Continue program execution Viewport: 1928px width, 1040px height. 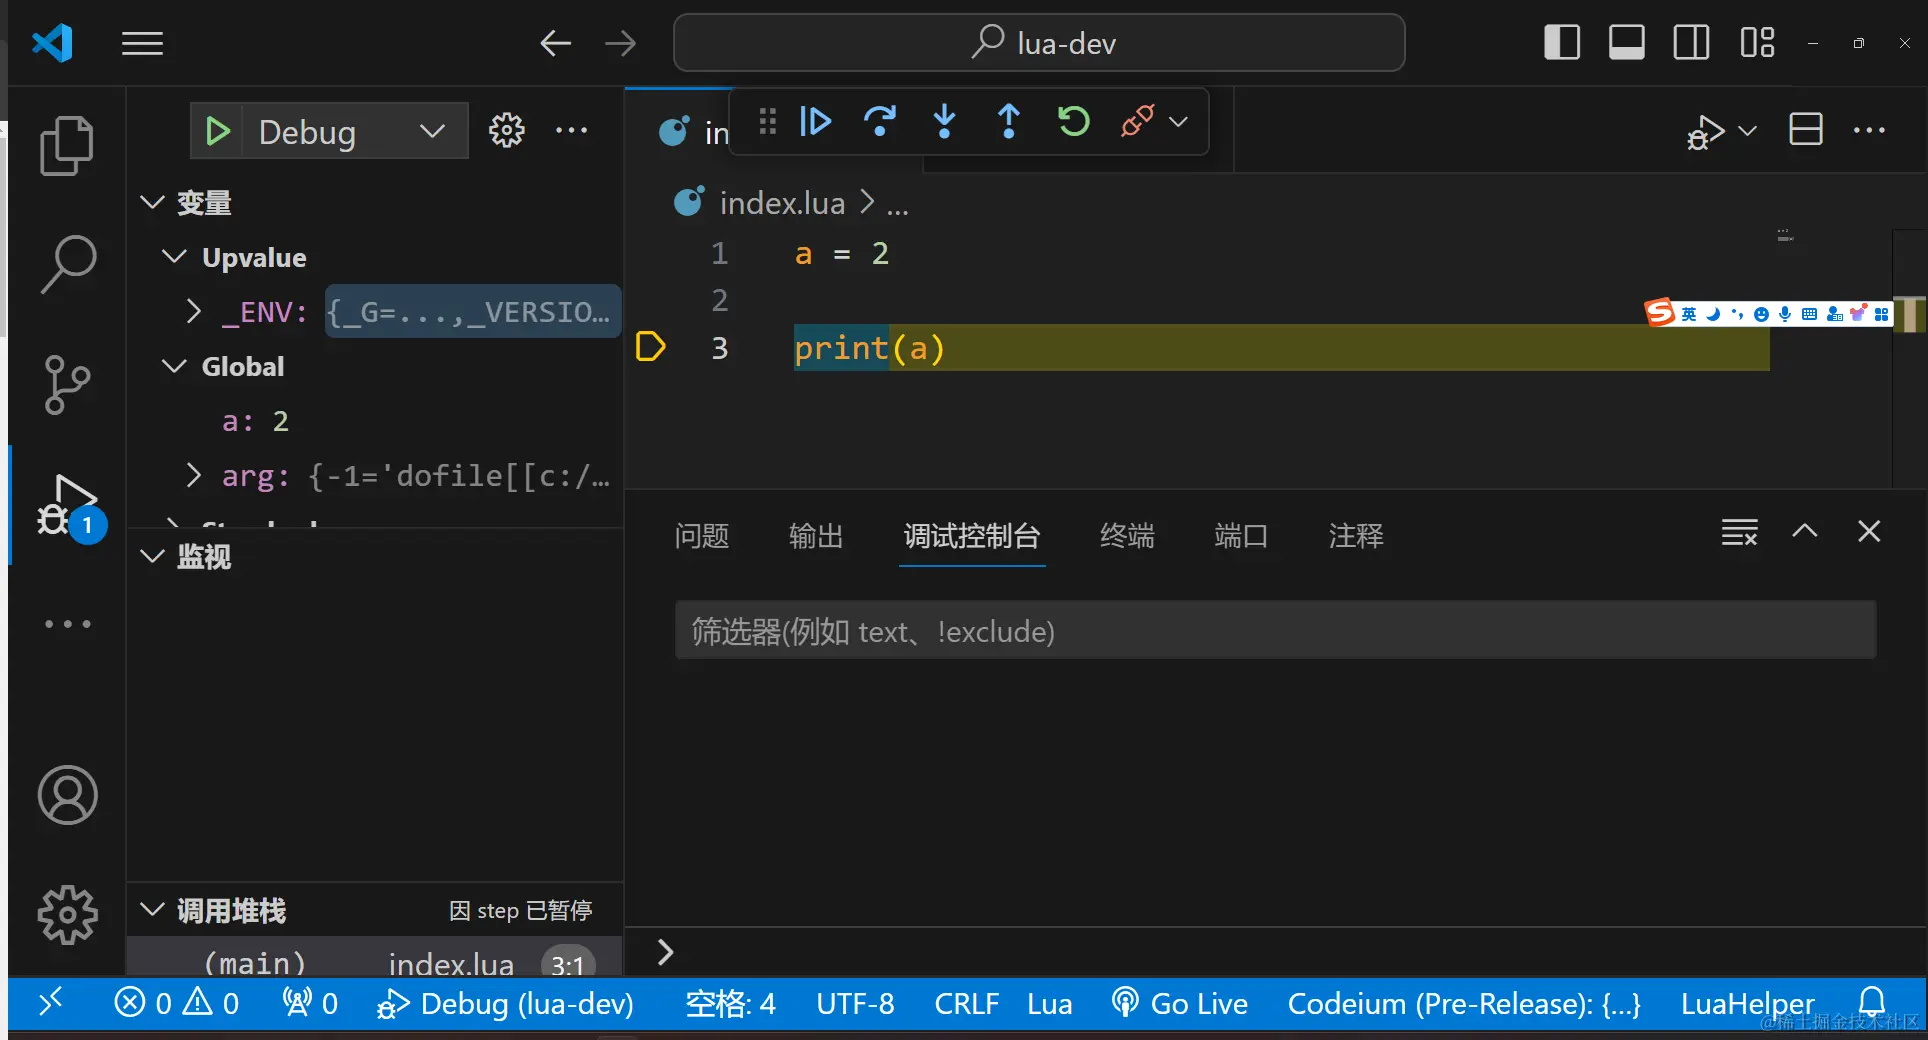815,121
